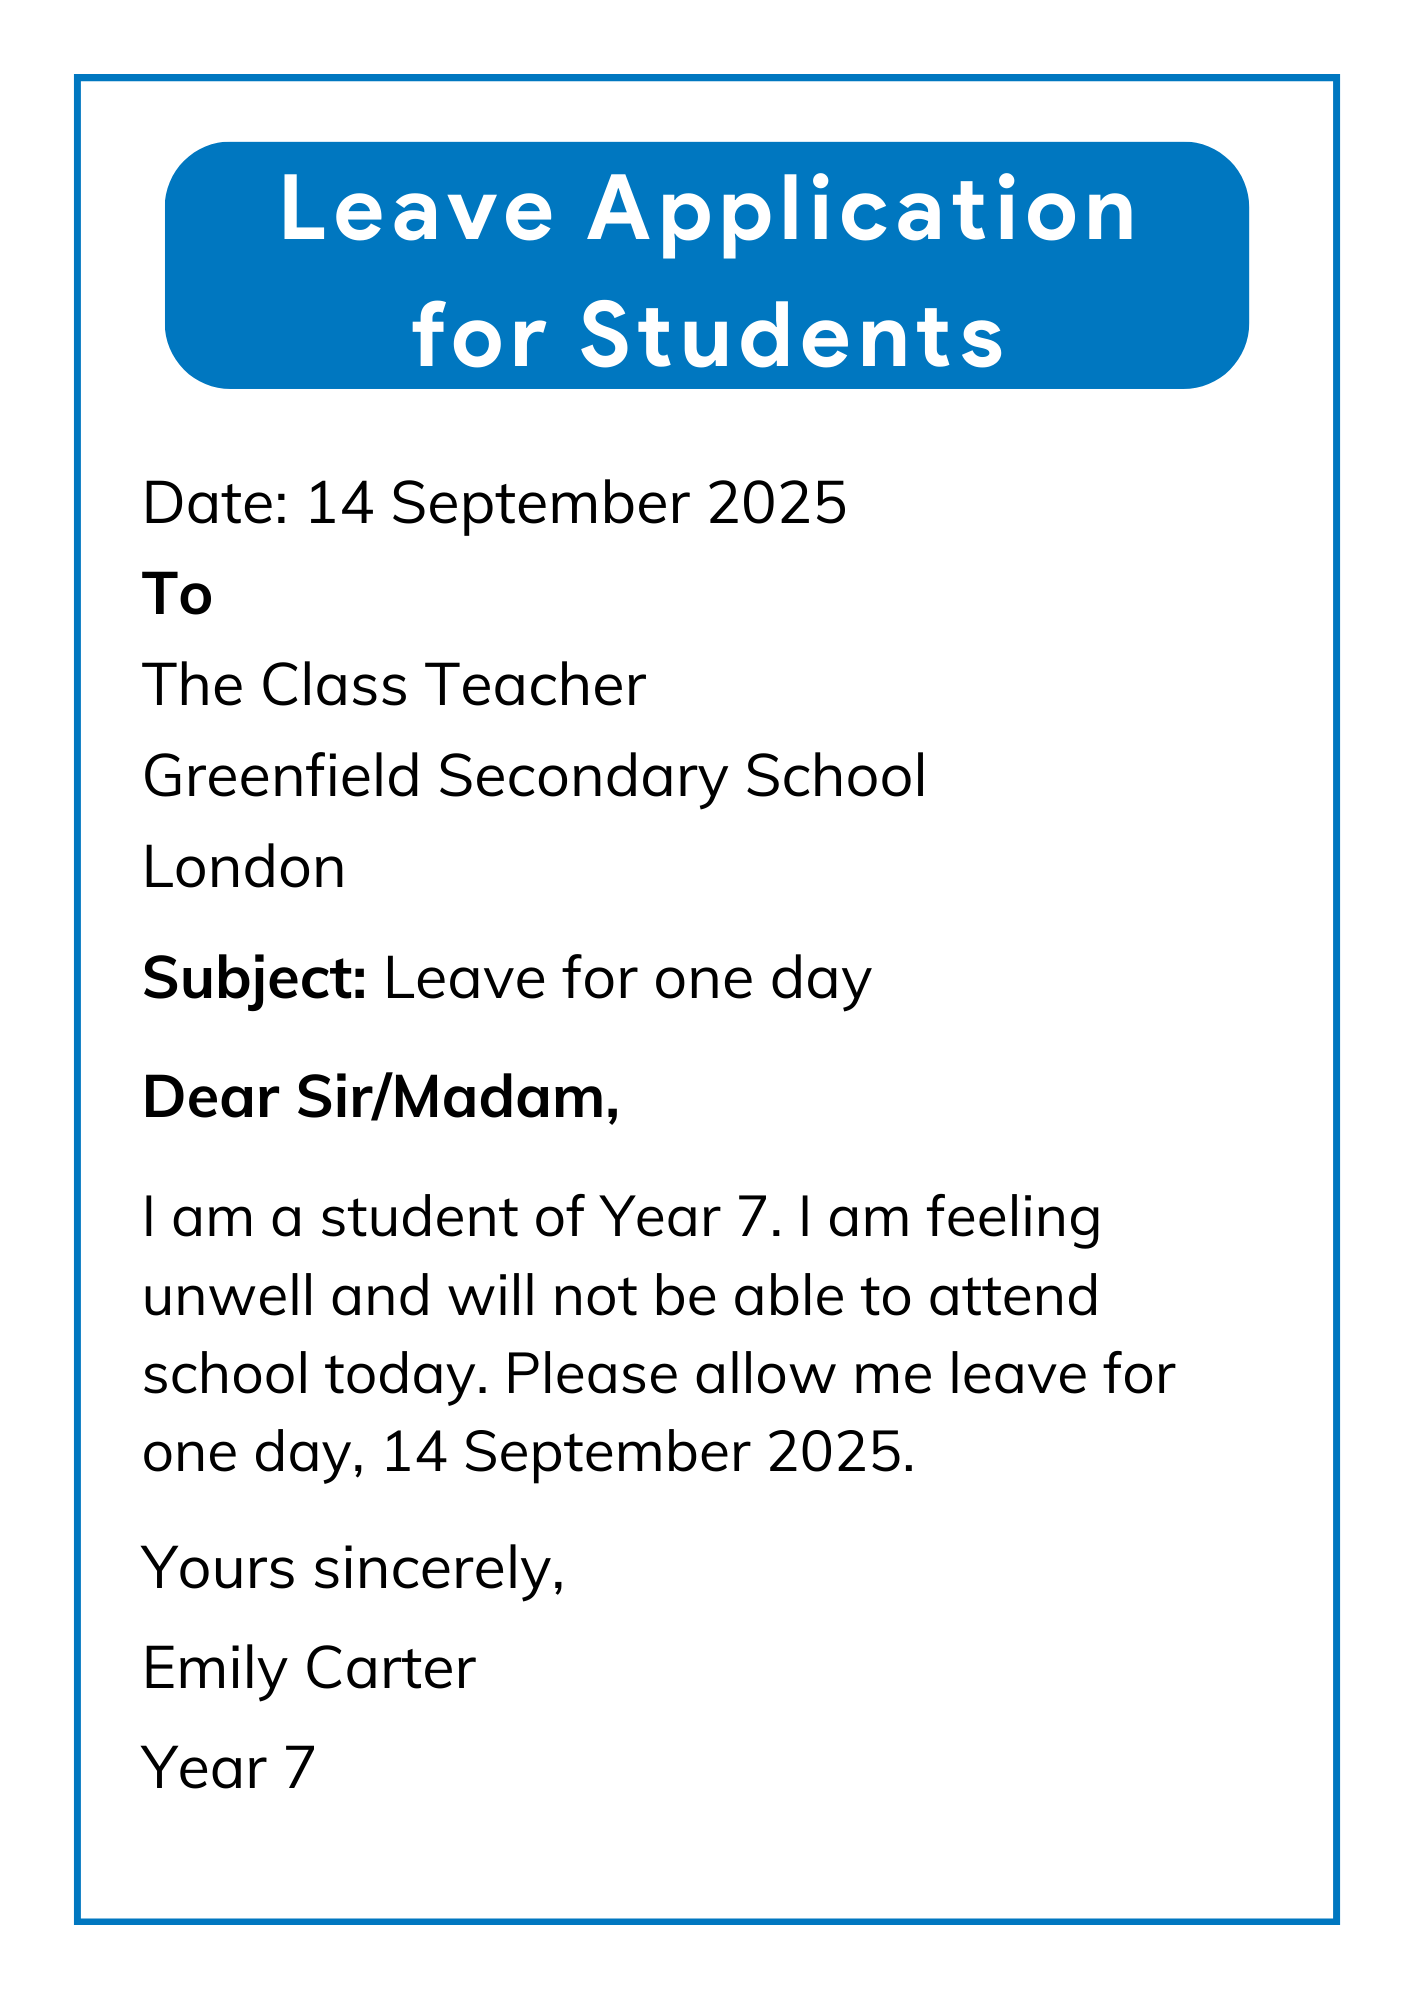
Task: Click the word "Date:" at the start of the letter
Action: tap(215, 503)
